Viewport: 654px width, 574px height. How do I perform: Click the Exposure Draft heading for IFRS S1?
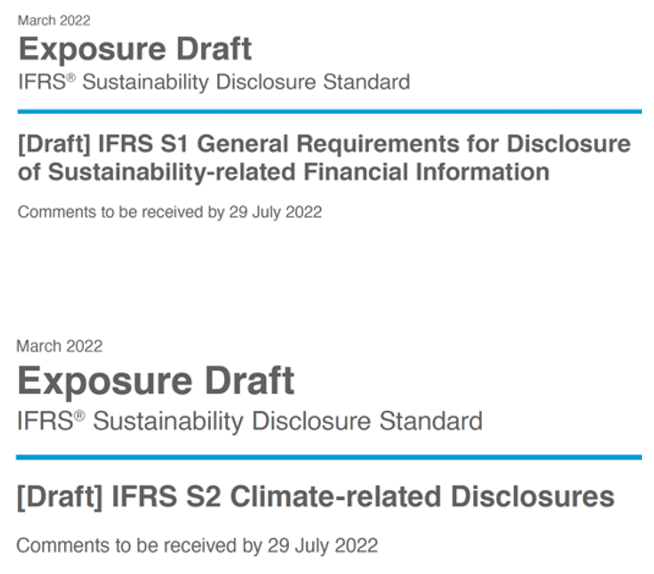[x=134, y=48]
